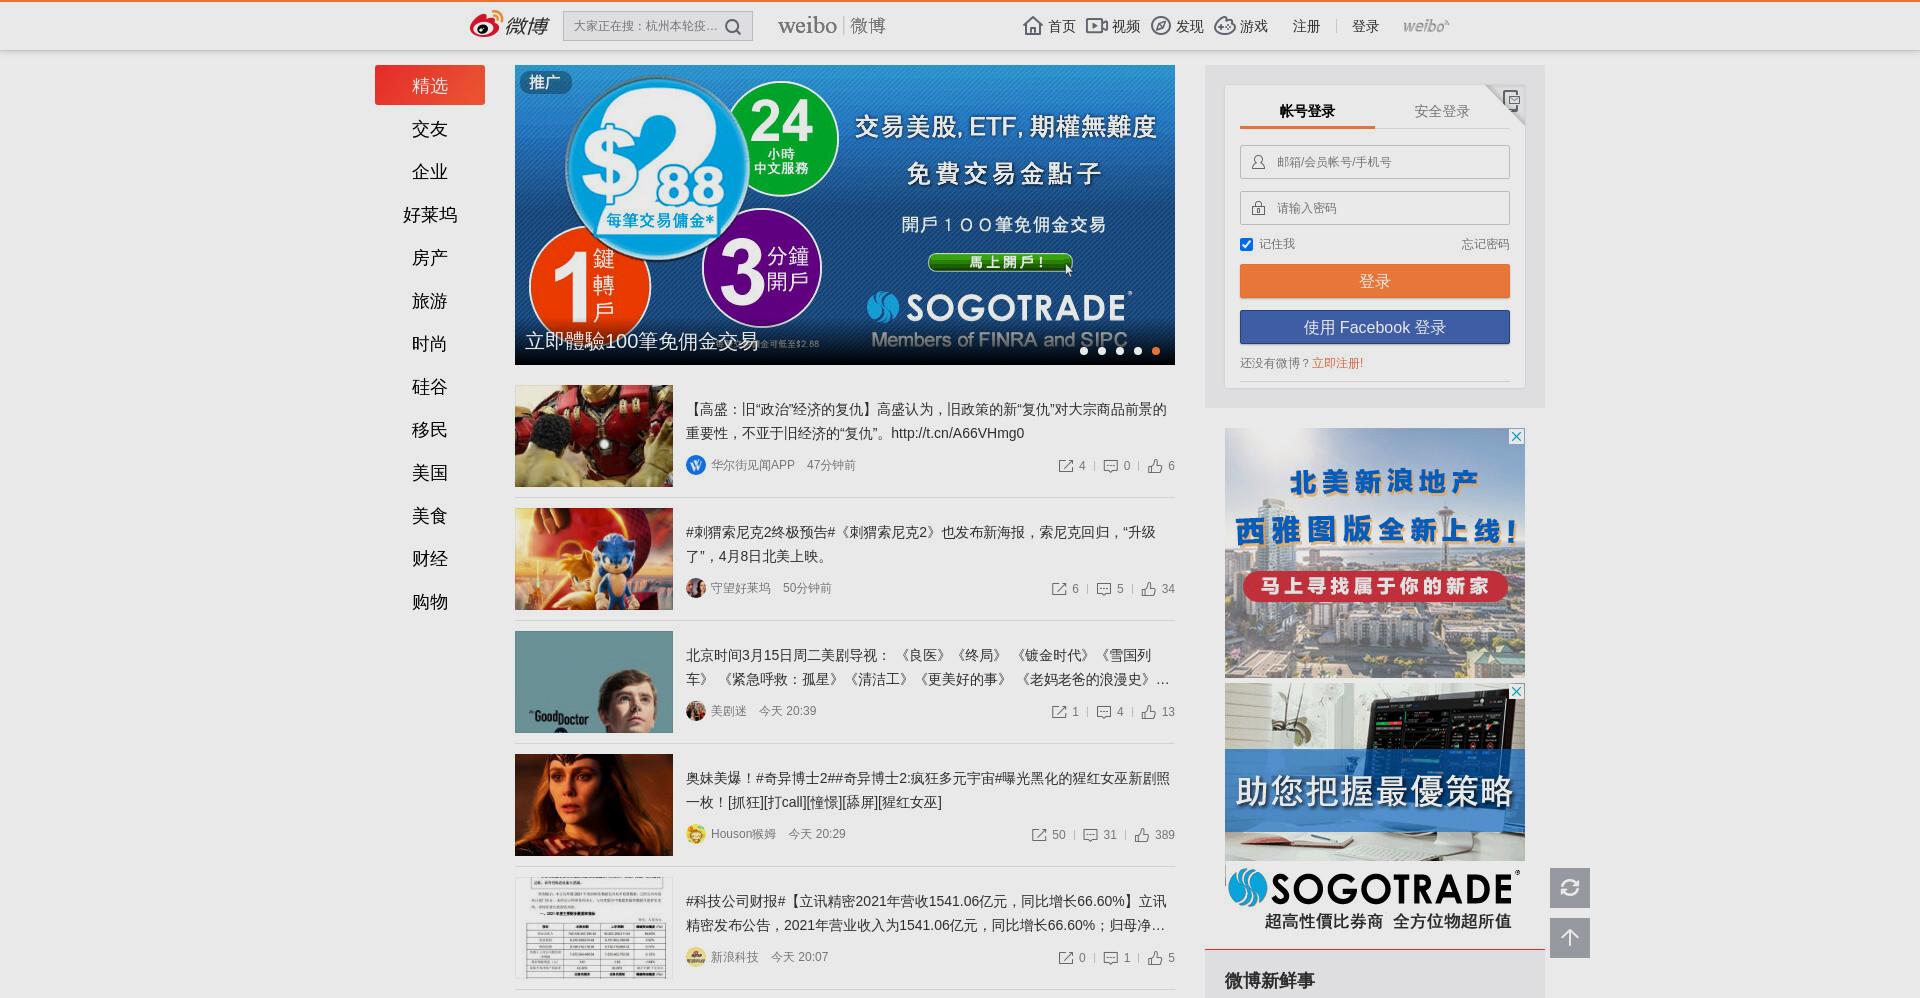Open the 发现 discover compass icon
This screenshot has width=1920, height=998.
pos(1161,26)
